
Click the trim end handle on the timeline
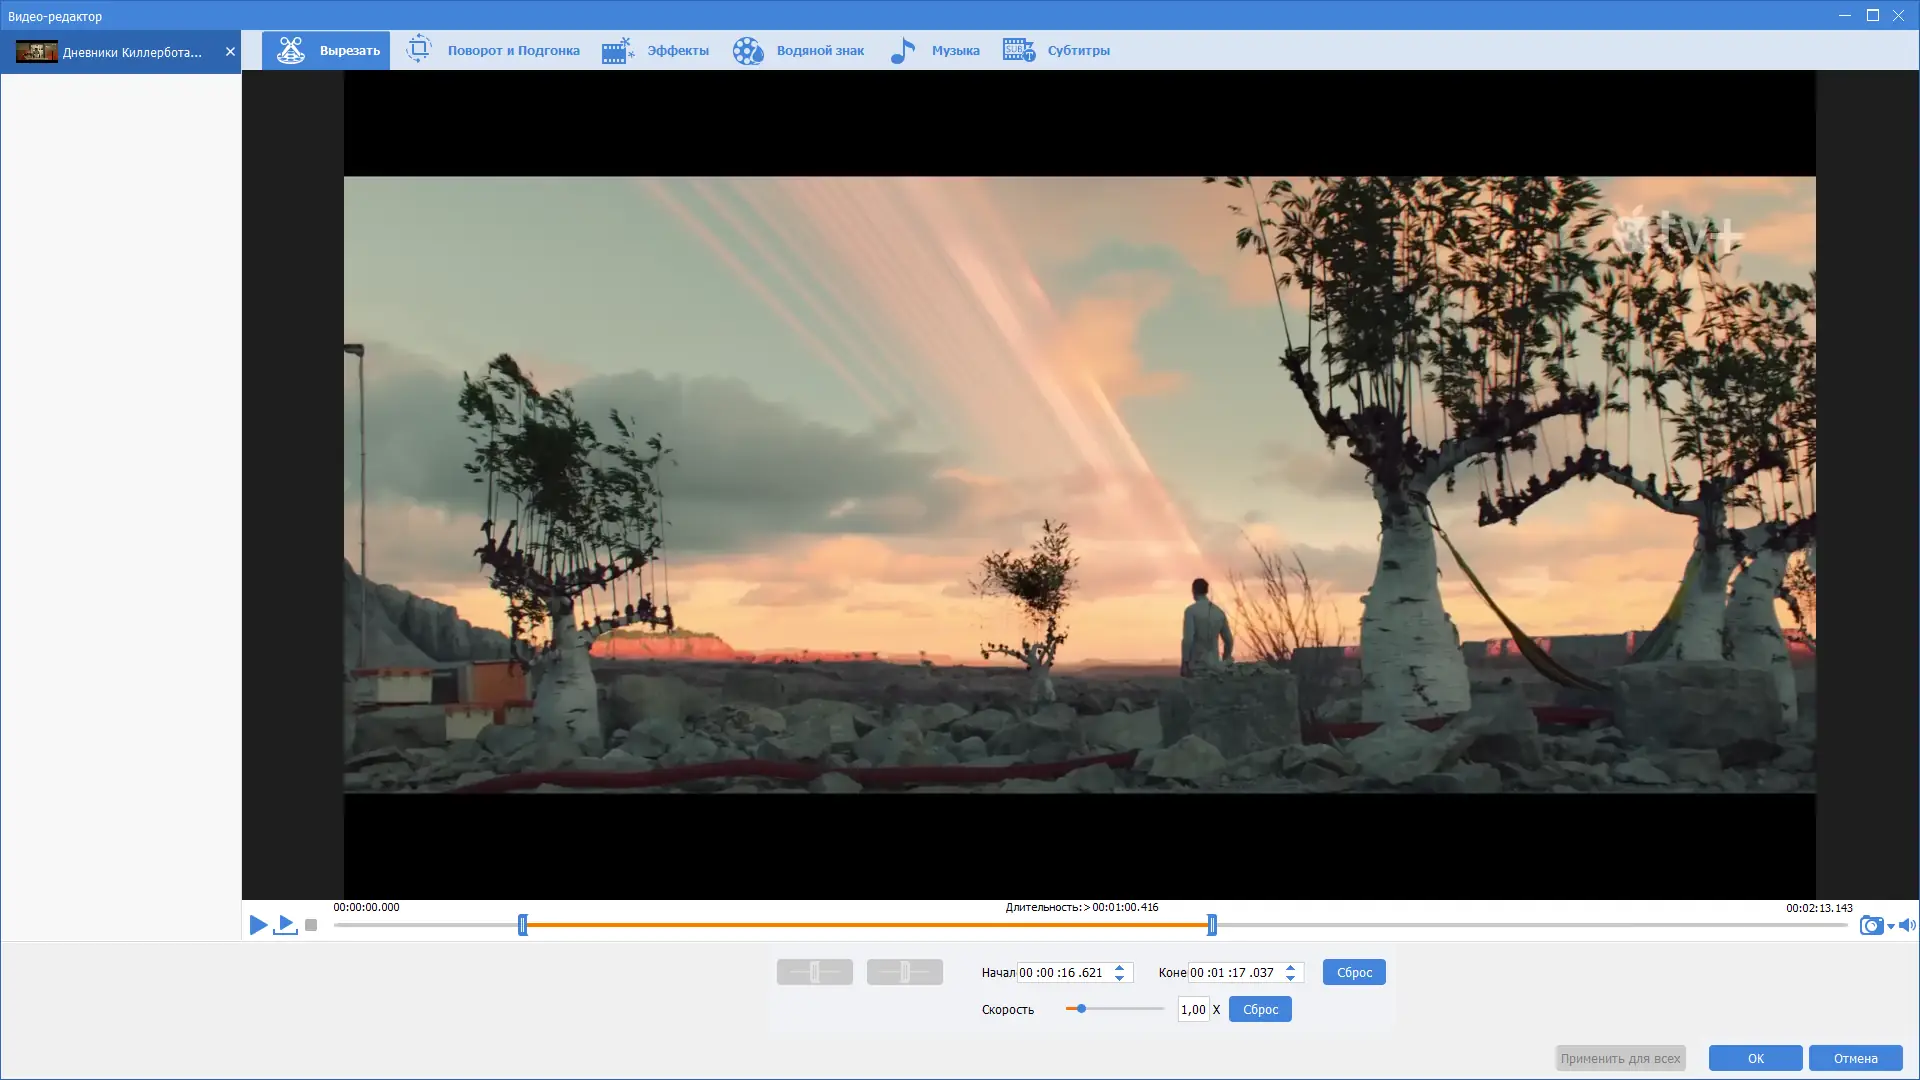click(1211, 925)
